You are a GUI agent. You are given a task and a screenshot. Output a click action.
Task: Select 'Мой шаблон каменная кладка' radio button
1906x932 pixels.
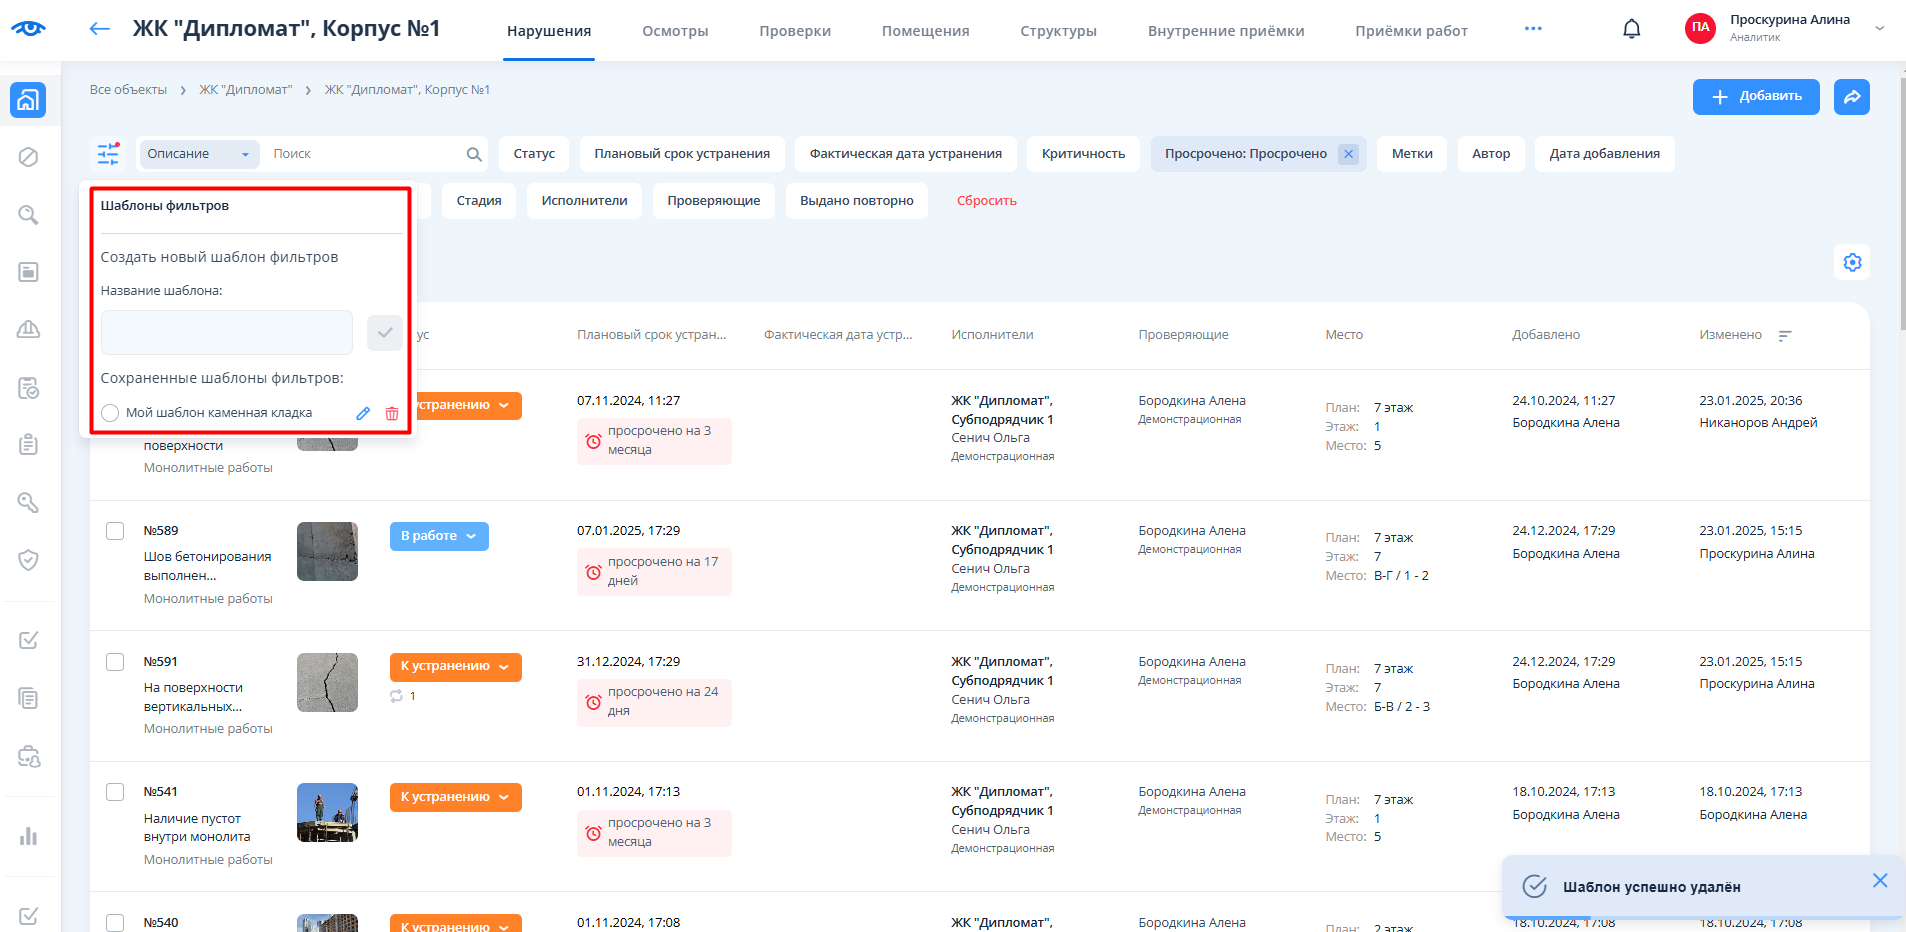[x=110, y=413]
